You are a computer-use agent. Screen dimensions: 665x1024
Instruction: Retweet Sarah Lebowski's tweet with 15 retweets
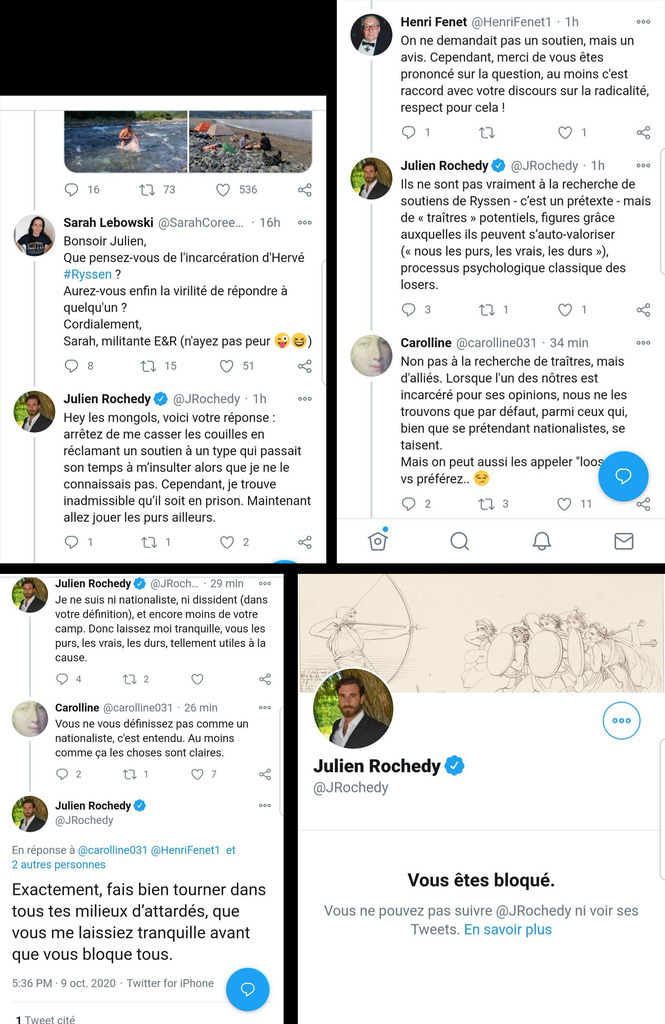coord(148,366)
